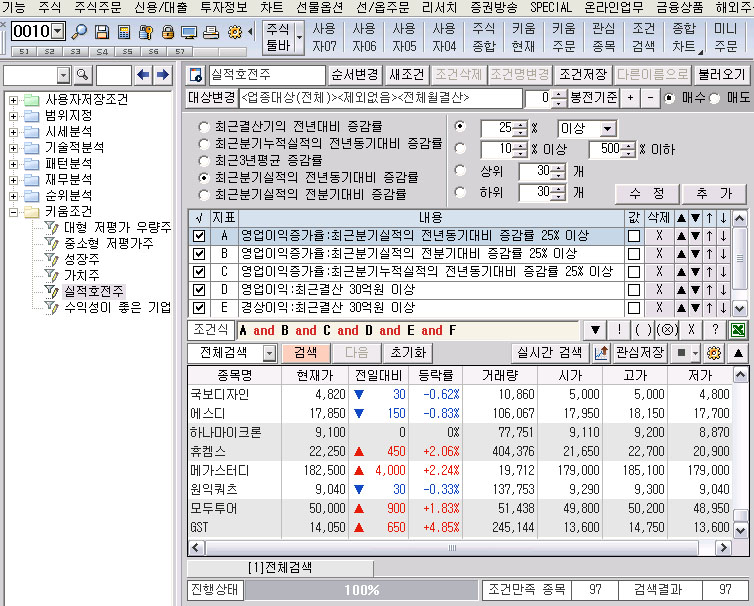Expand the 재무분석 tree folder
The image size is (754, 606).
click(x=13, y=179)
